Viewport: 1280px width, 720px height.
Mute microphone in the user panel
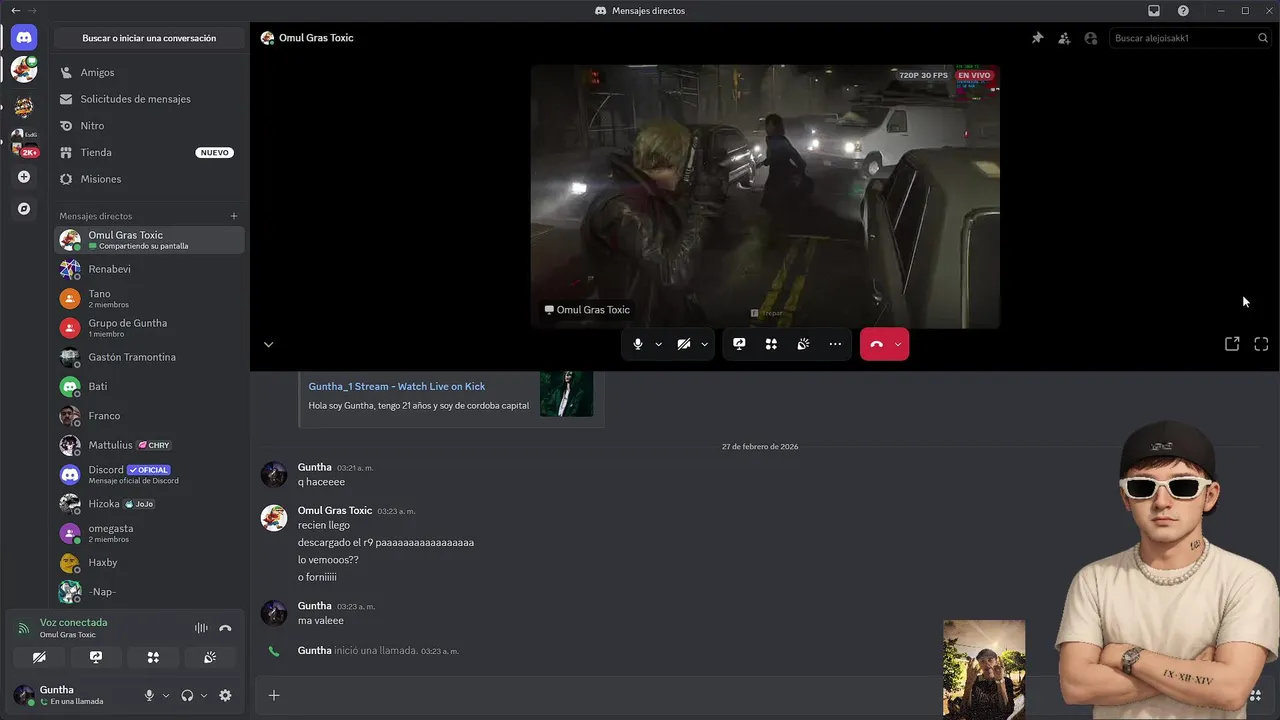[149, 695]
